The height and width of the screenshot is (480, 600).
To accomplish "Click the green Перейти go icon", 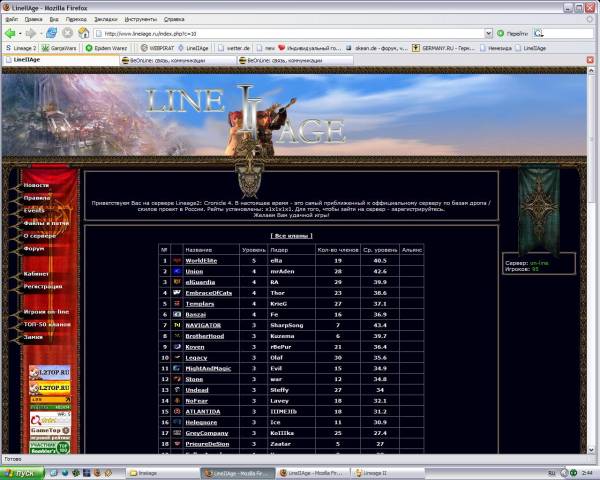I will coord(501,34).
